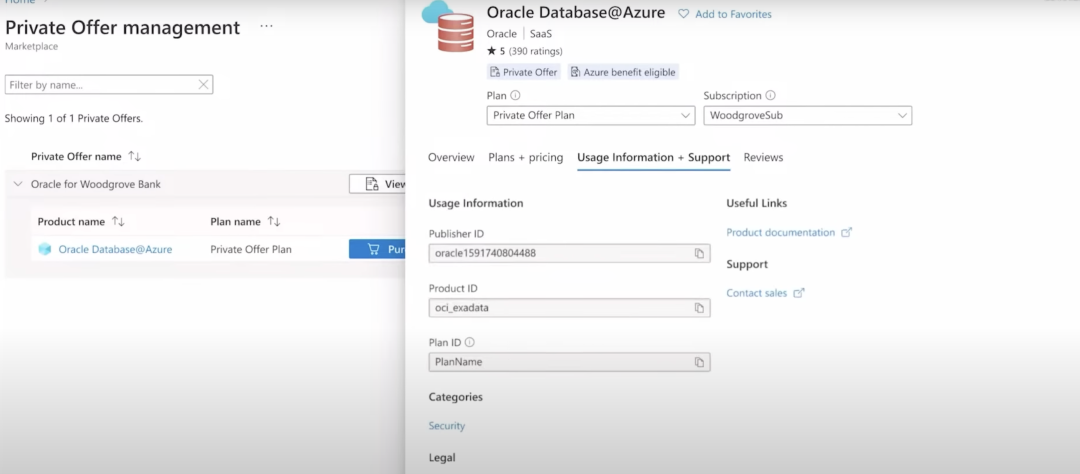The height and width of the screenshot is (474, 1080).
Task: Click the info icon next to Plan
Action: click(x=515, y=96)
